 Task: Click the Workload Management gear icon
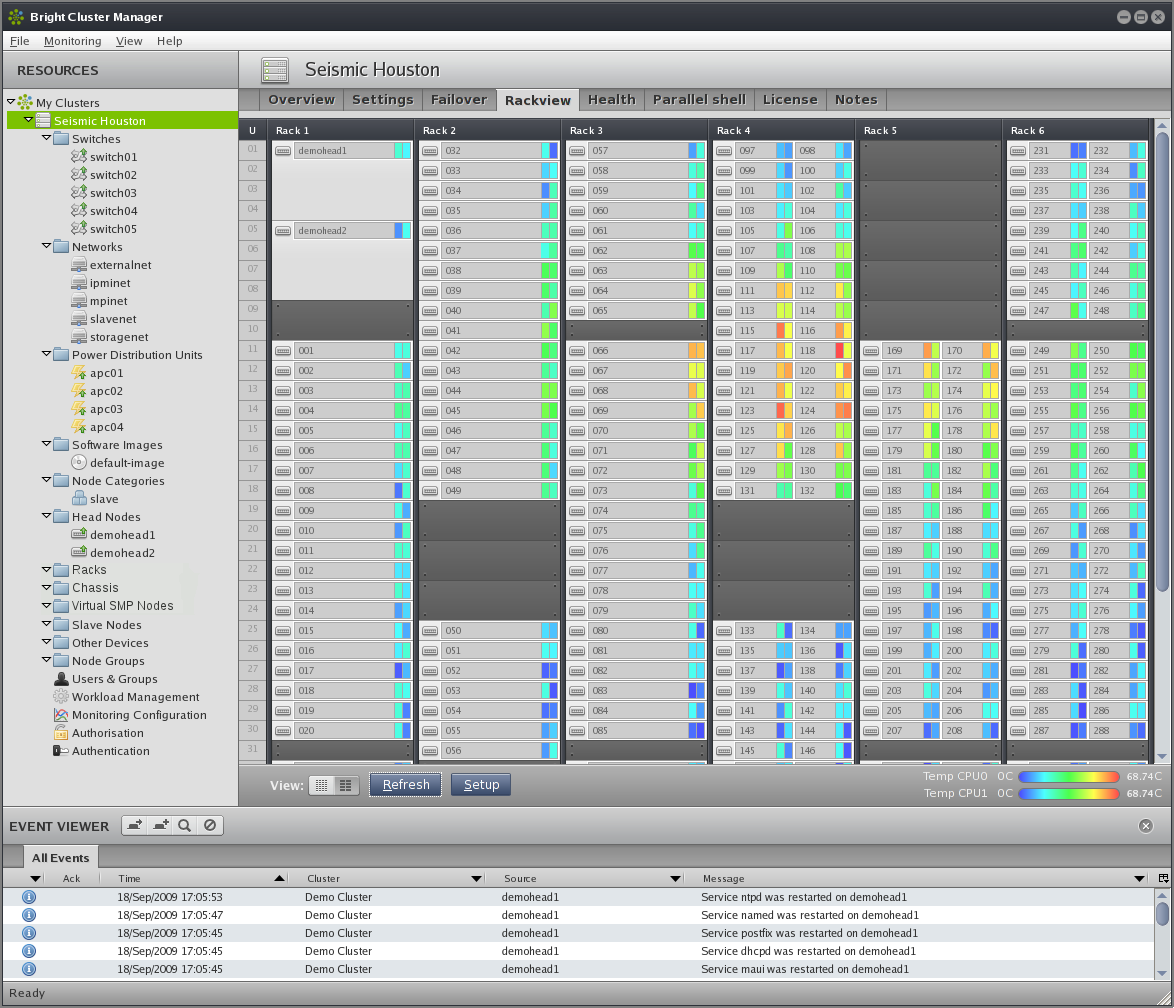pyautogui.click(x=61, y=696)
